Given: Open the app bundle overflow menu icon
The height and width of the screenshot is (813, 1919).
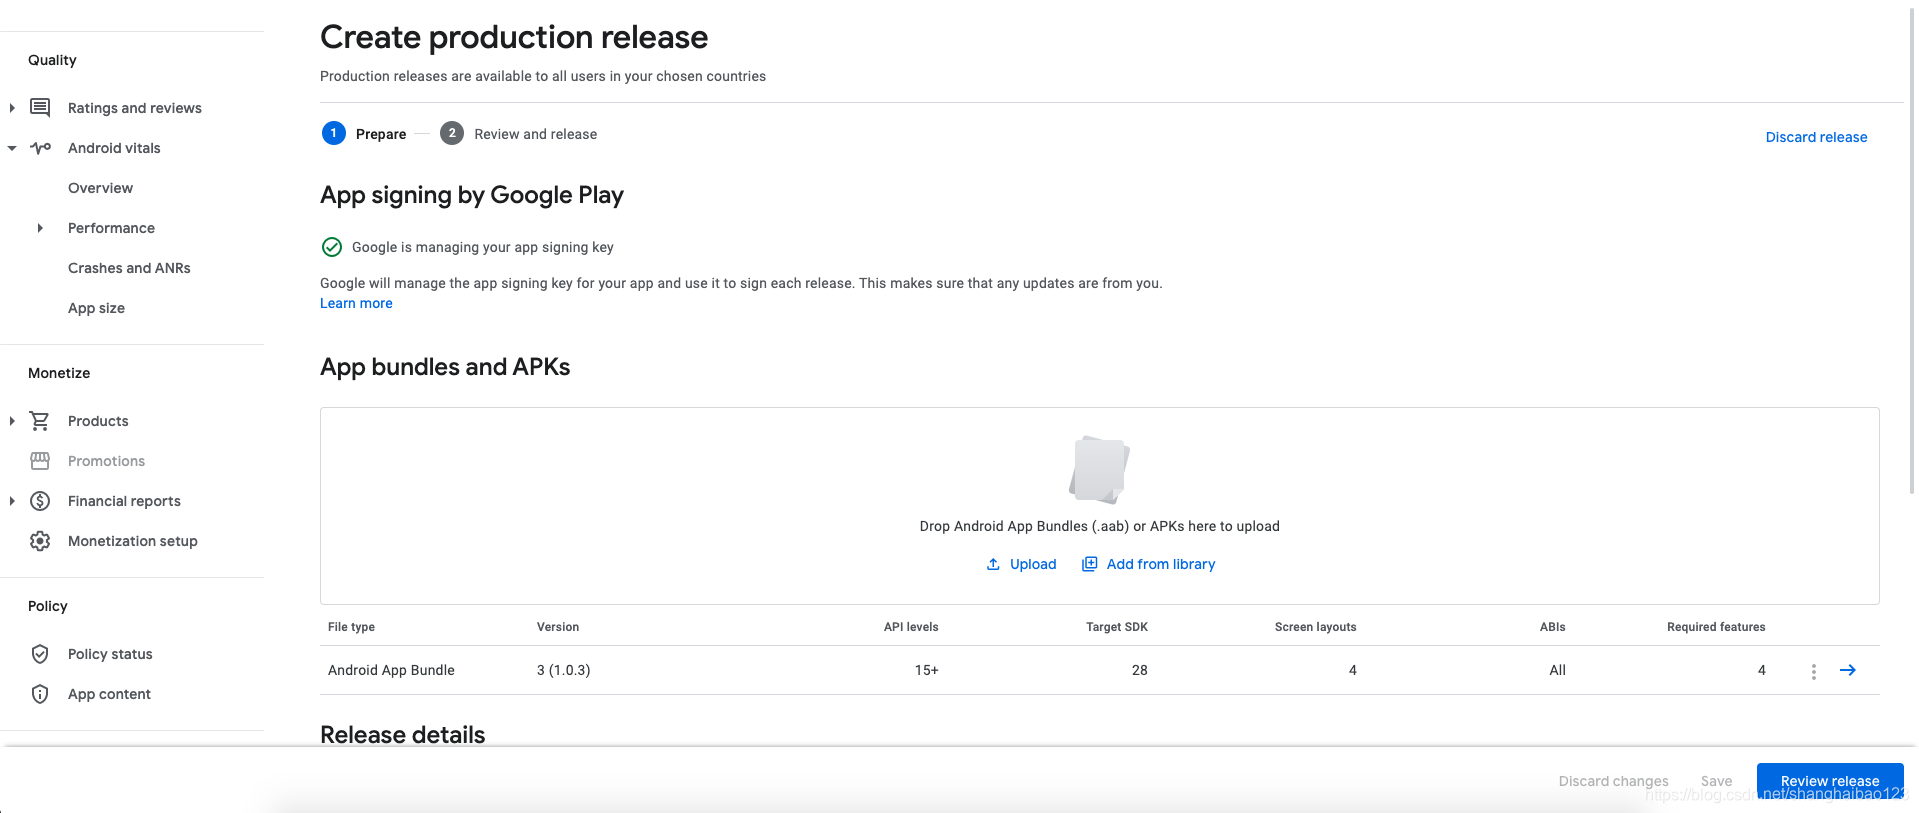Looking at the screenshot, I should point(1813,670).
